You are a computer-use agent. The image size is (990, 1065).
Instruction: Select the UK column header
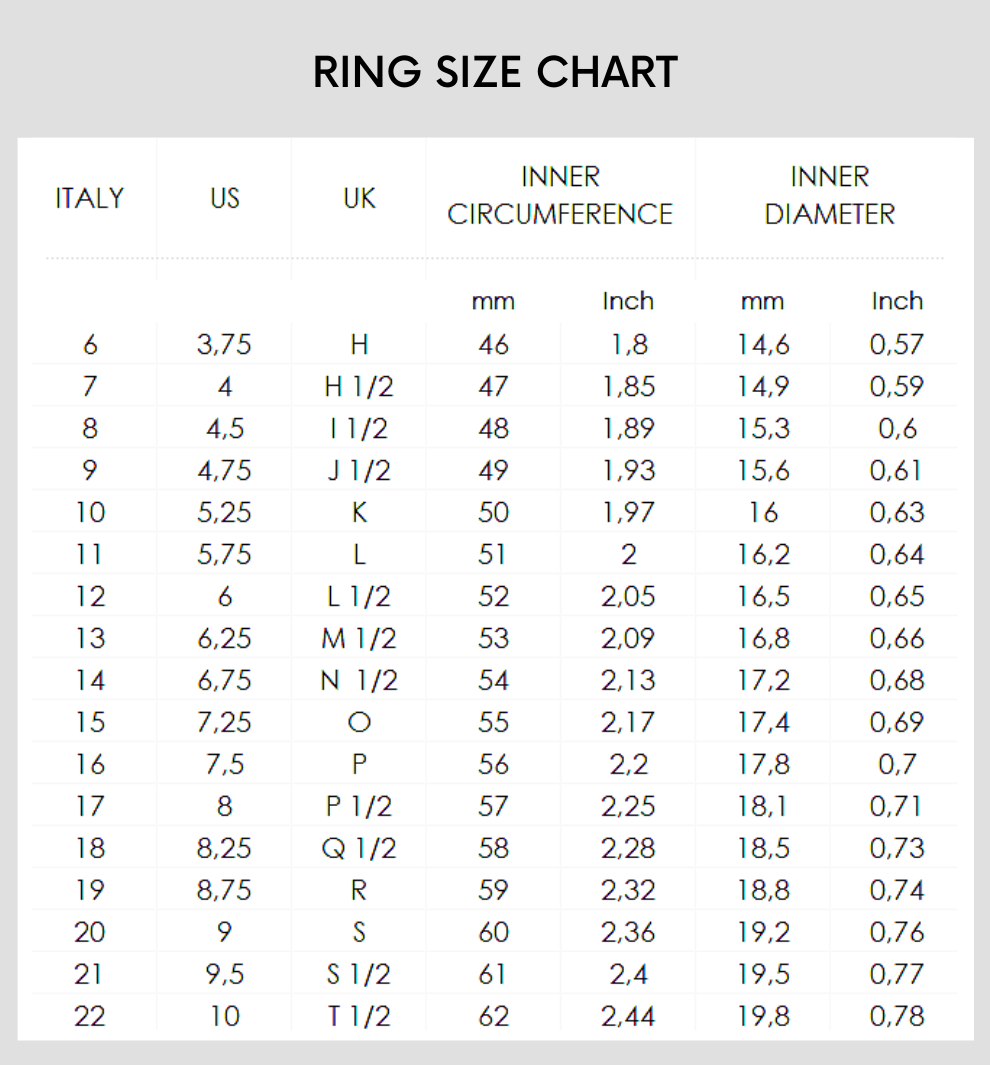(x=359, y=198)
